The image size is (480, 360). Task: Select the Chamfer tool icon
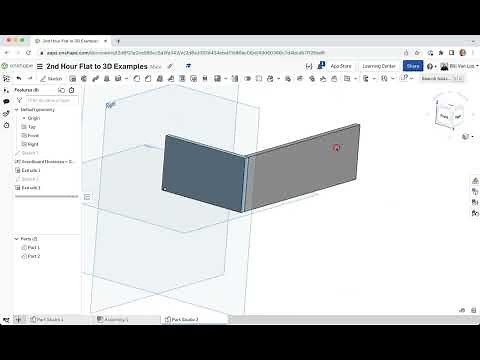[148, 79]
